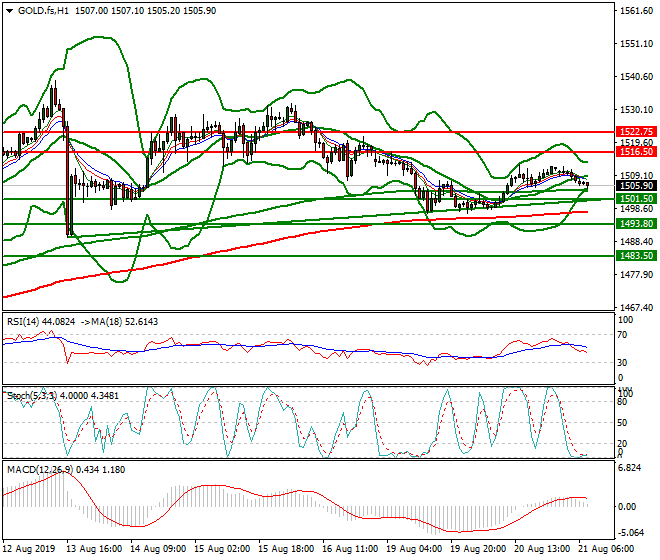660x560 pixels.
Task: Click the 1493.80 green support label
Action: 636,224
